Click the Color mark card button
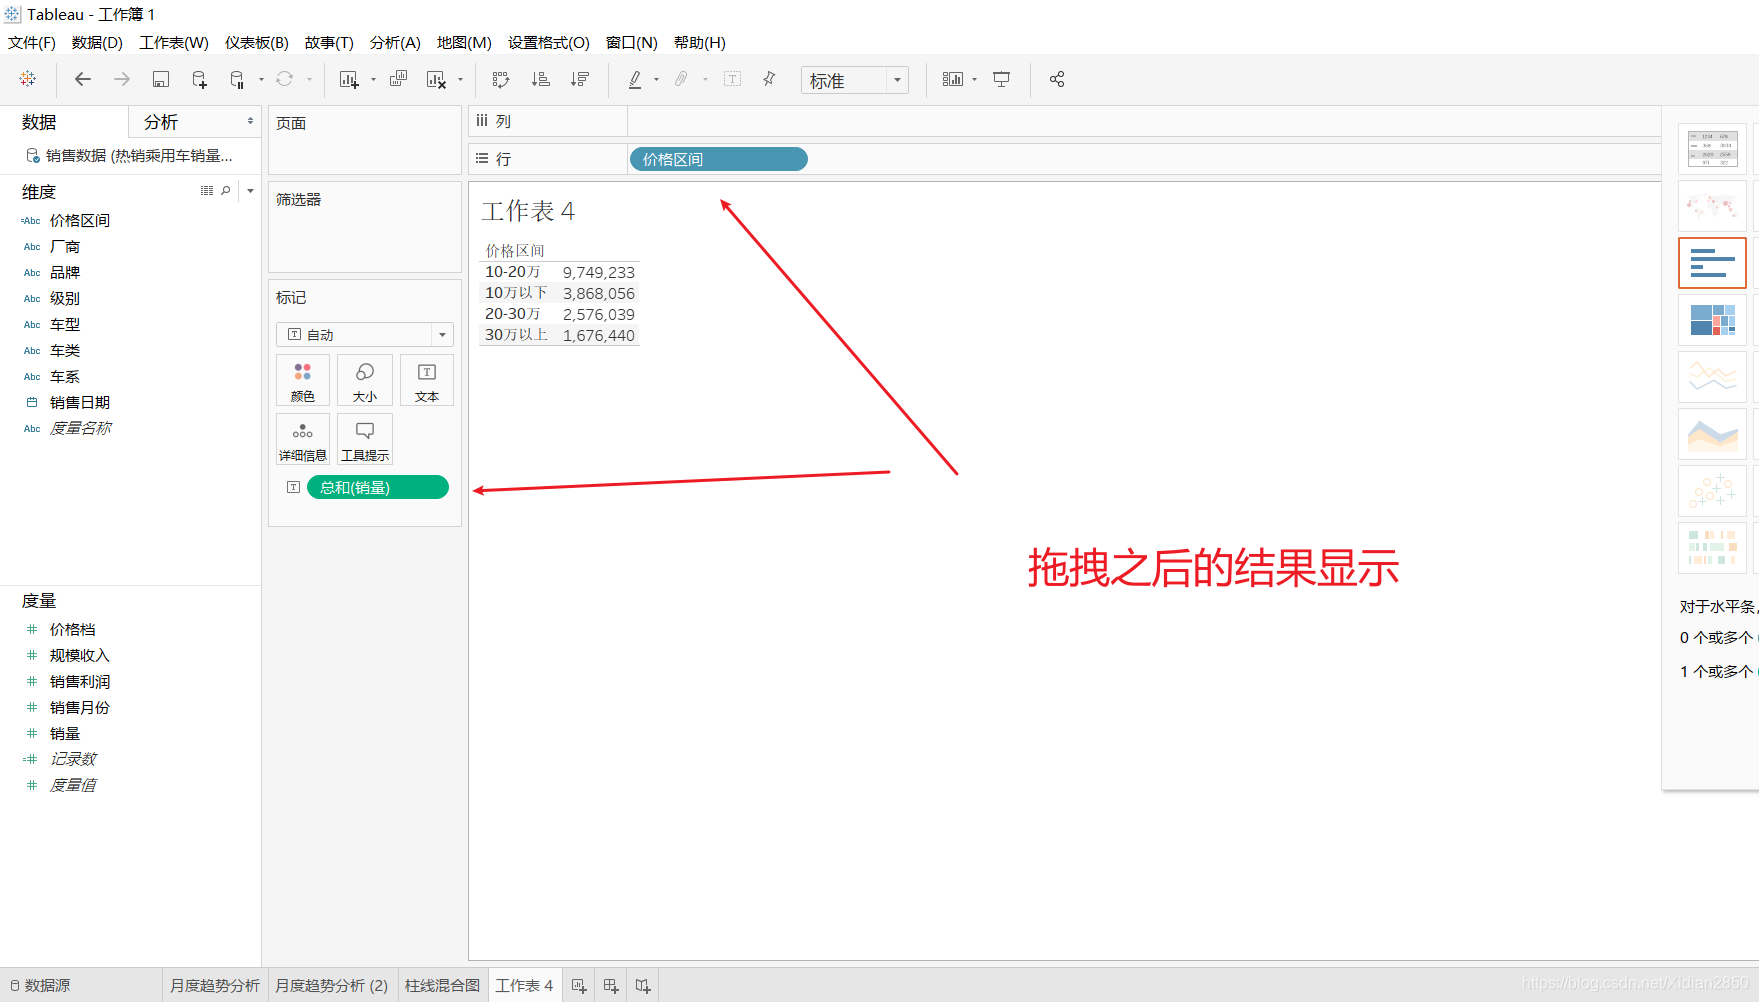This screenshot has width=1759, height=1002. (x=303, y=381)
